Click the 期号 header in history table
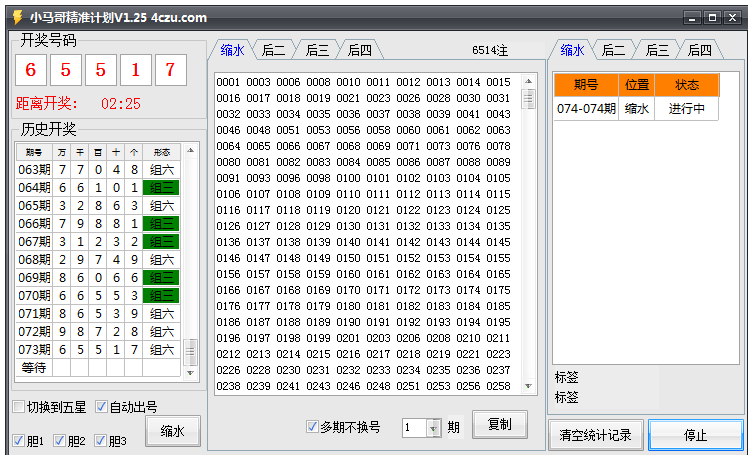The image size is (751, 459). 34,152
